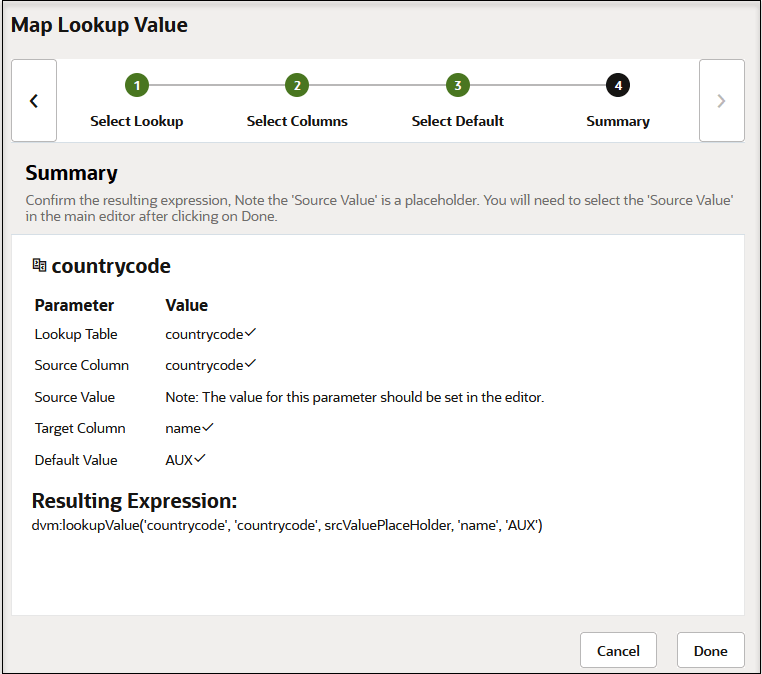Click Done to confirm the expression
This screenshot has height=674, width=762.
pos(710,650)
